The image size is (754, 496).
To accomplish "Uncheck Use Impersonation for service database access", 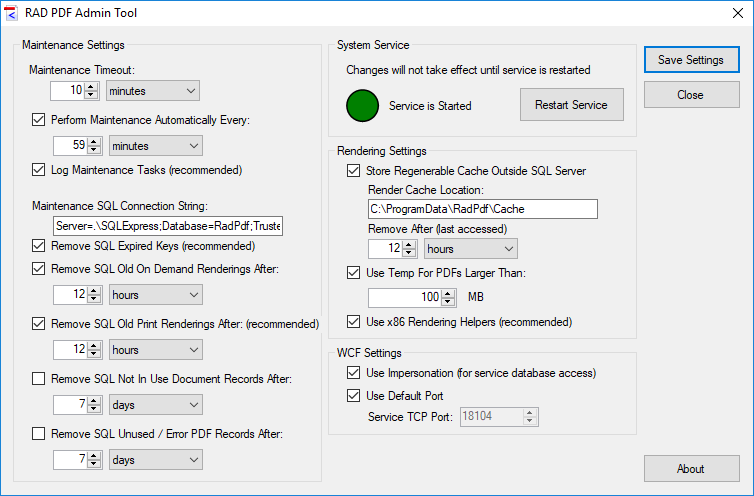I will [353, 373].
